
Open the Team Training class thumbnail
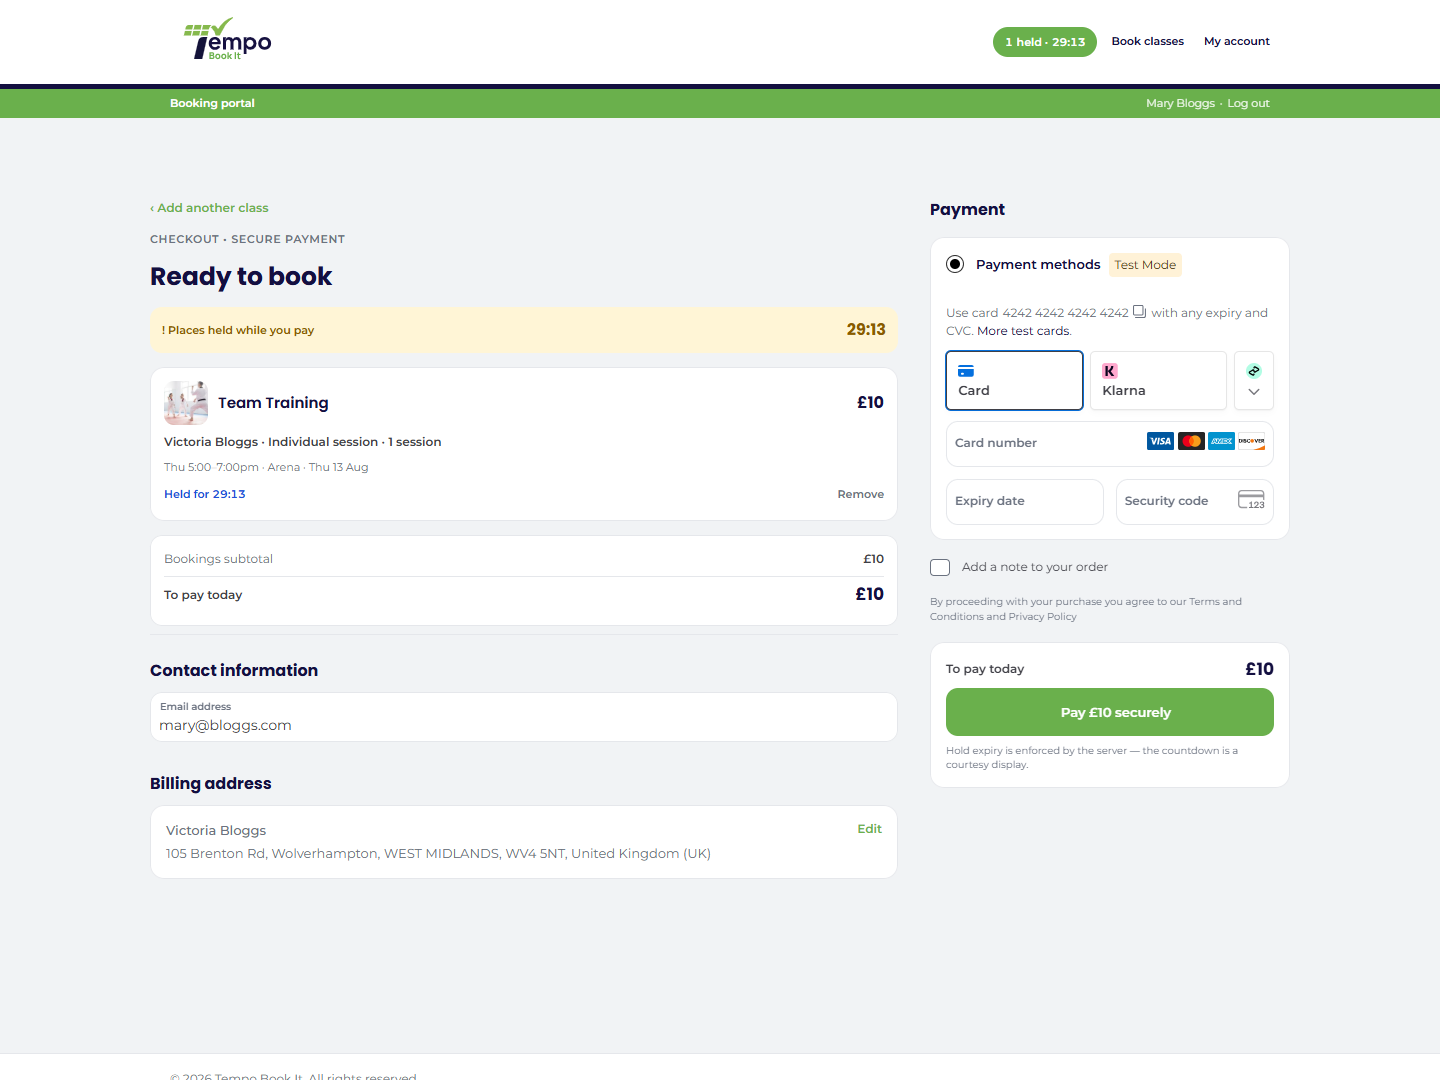(186, 403)
